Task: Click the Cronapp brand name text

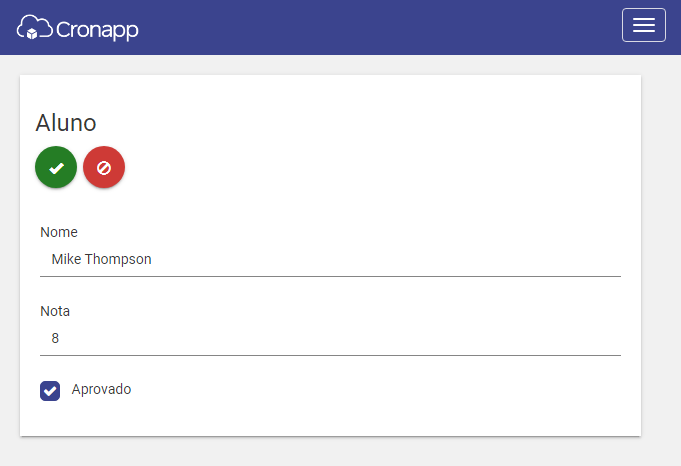Action: tap(97, 30)
